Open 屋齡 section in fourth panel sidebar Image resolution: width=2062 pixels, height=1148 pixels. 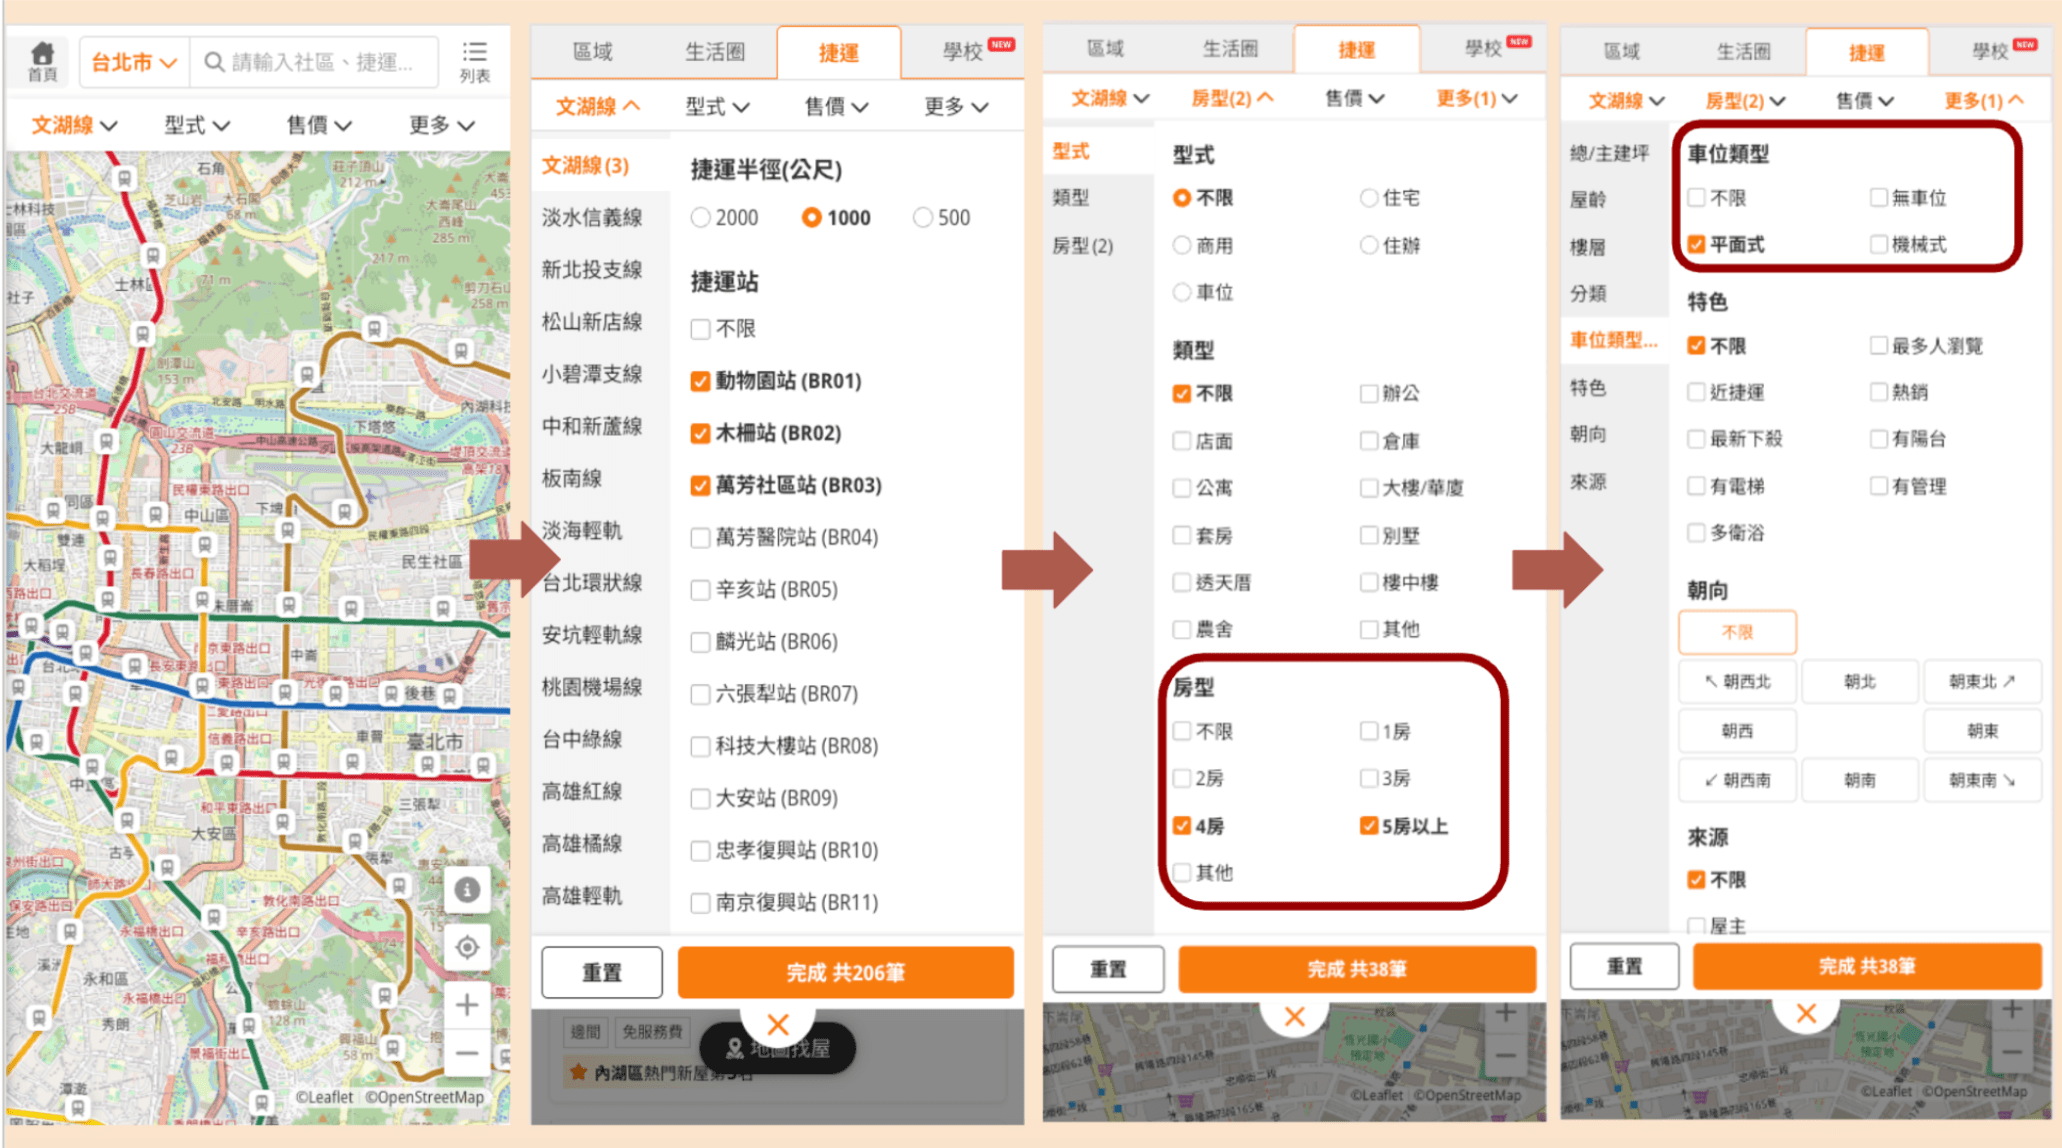(1588, 199)
